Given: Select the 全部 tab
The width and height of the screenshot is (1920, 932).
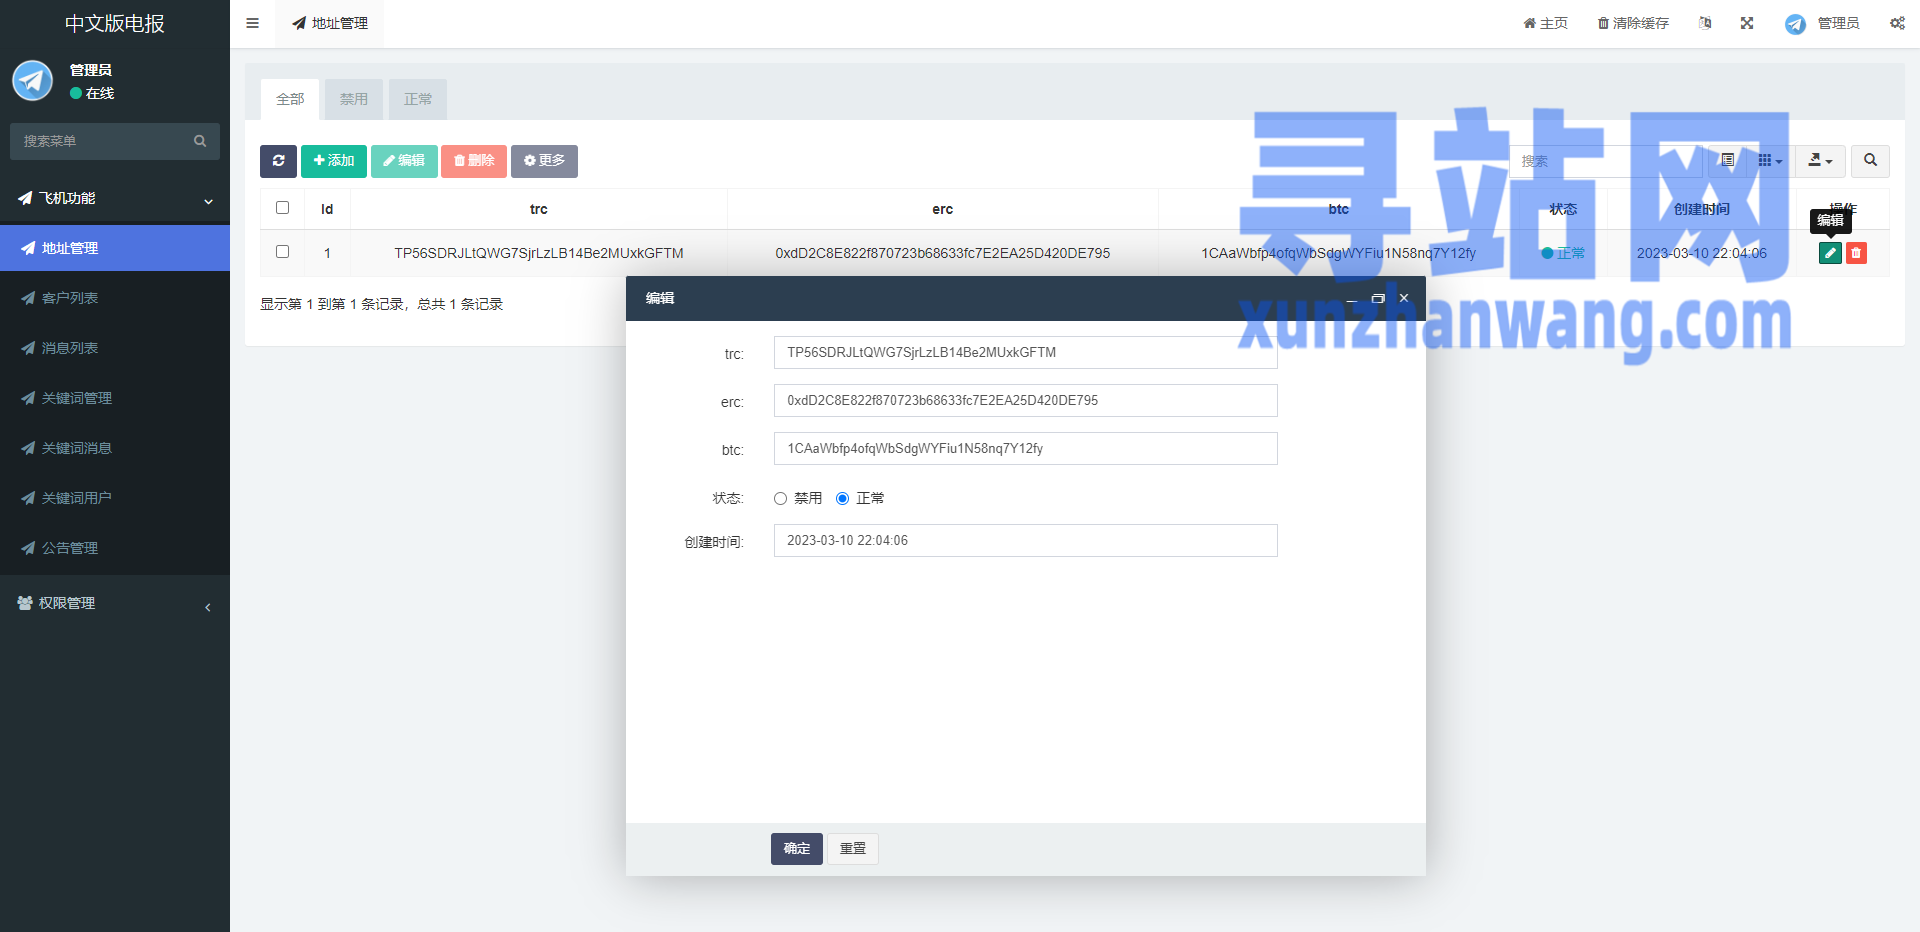Looking at the screenshot, I should click(290, 99).
